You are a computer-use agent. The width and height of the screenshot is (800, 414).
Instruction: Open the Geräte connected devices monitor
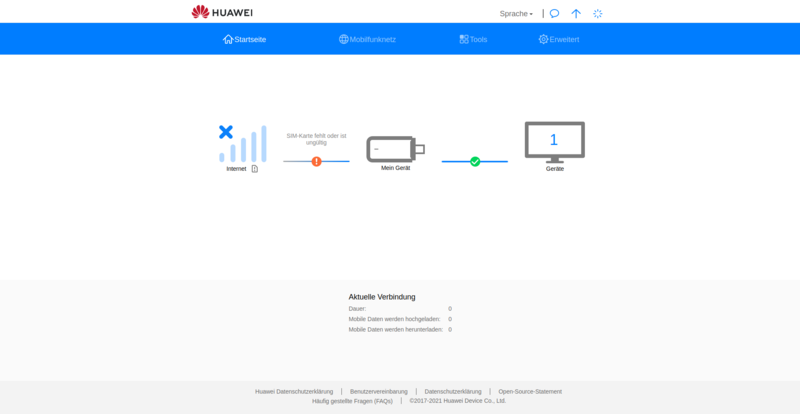coord(554,141)
